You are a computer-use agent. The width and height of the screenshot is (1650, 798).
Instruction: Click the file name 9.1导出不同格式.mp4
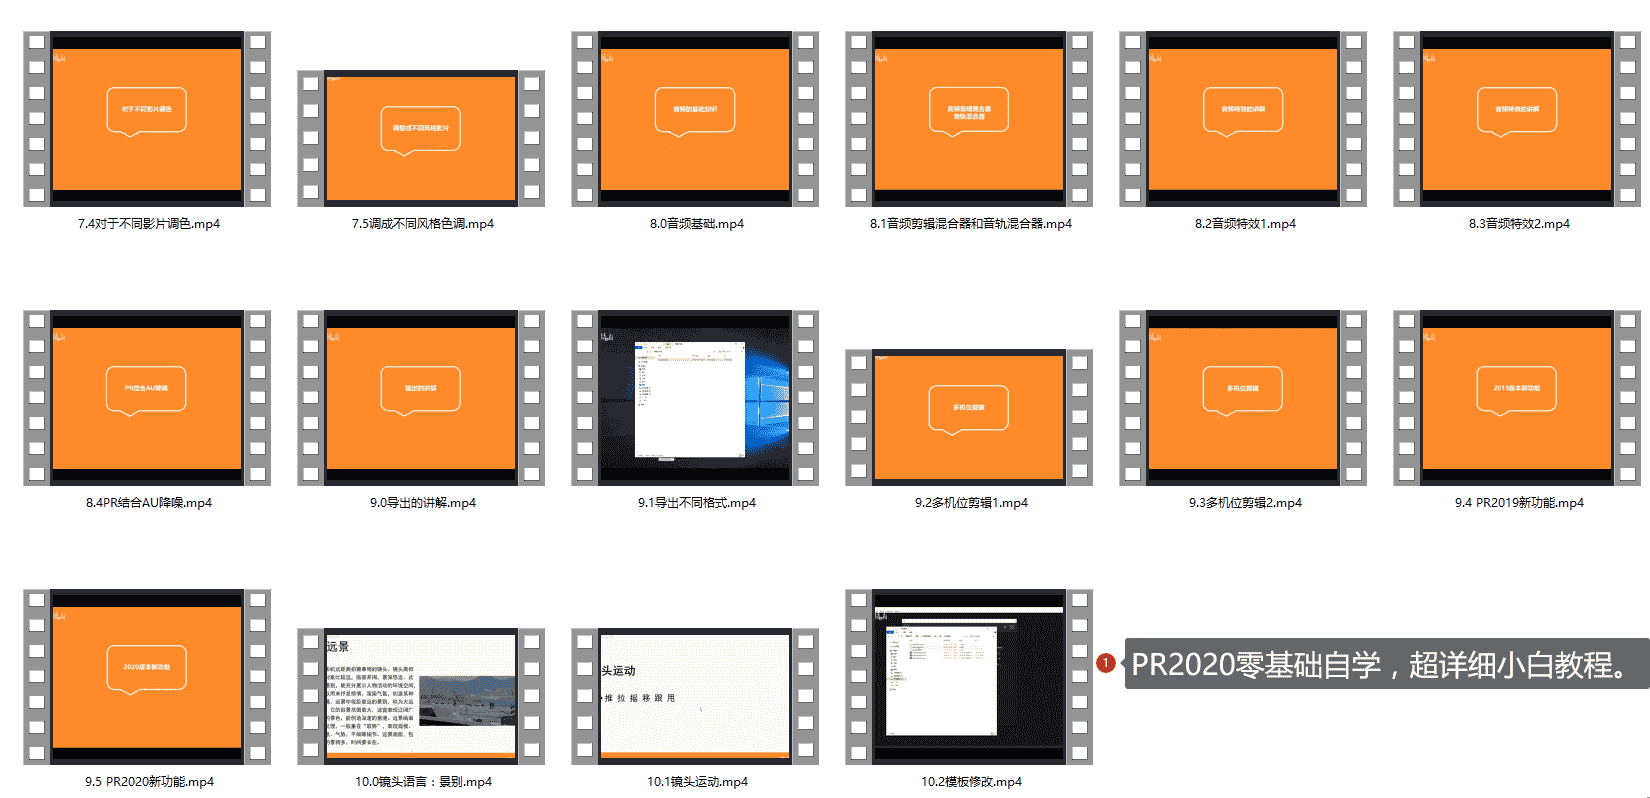pyautogui.click(x=697, y=503)
